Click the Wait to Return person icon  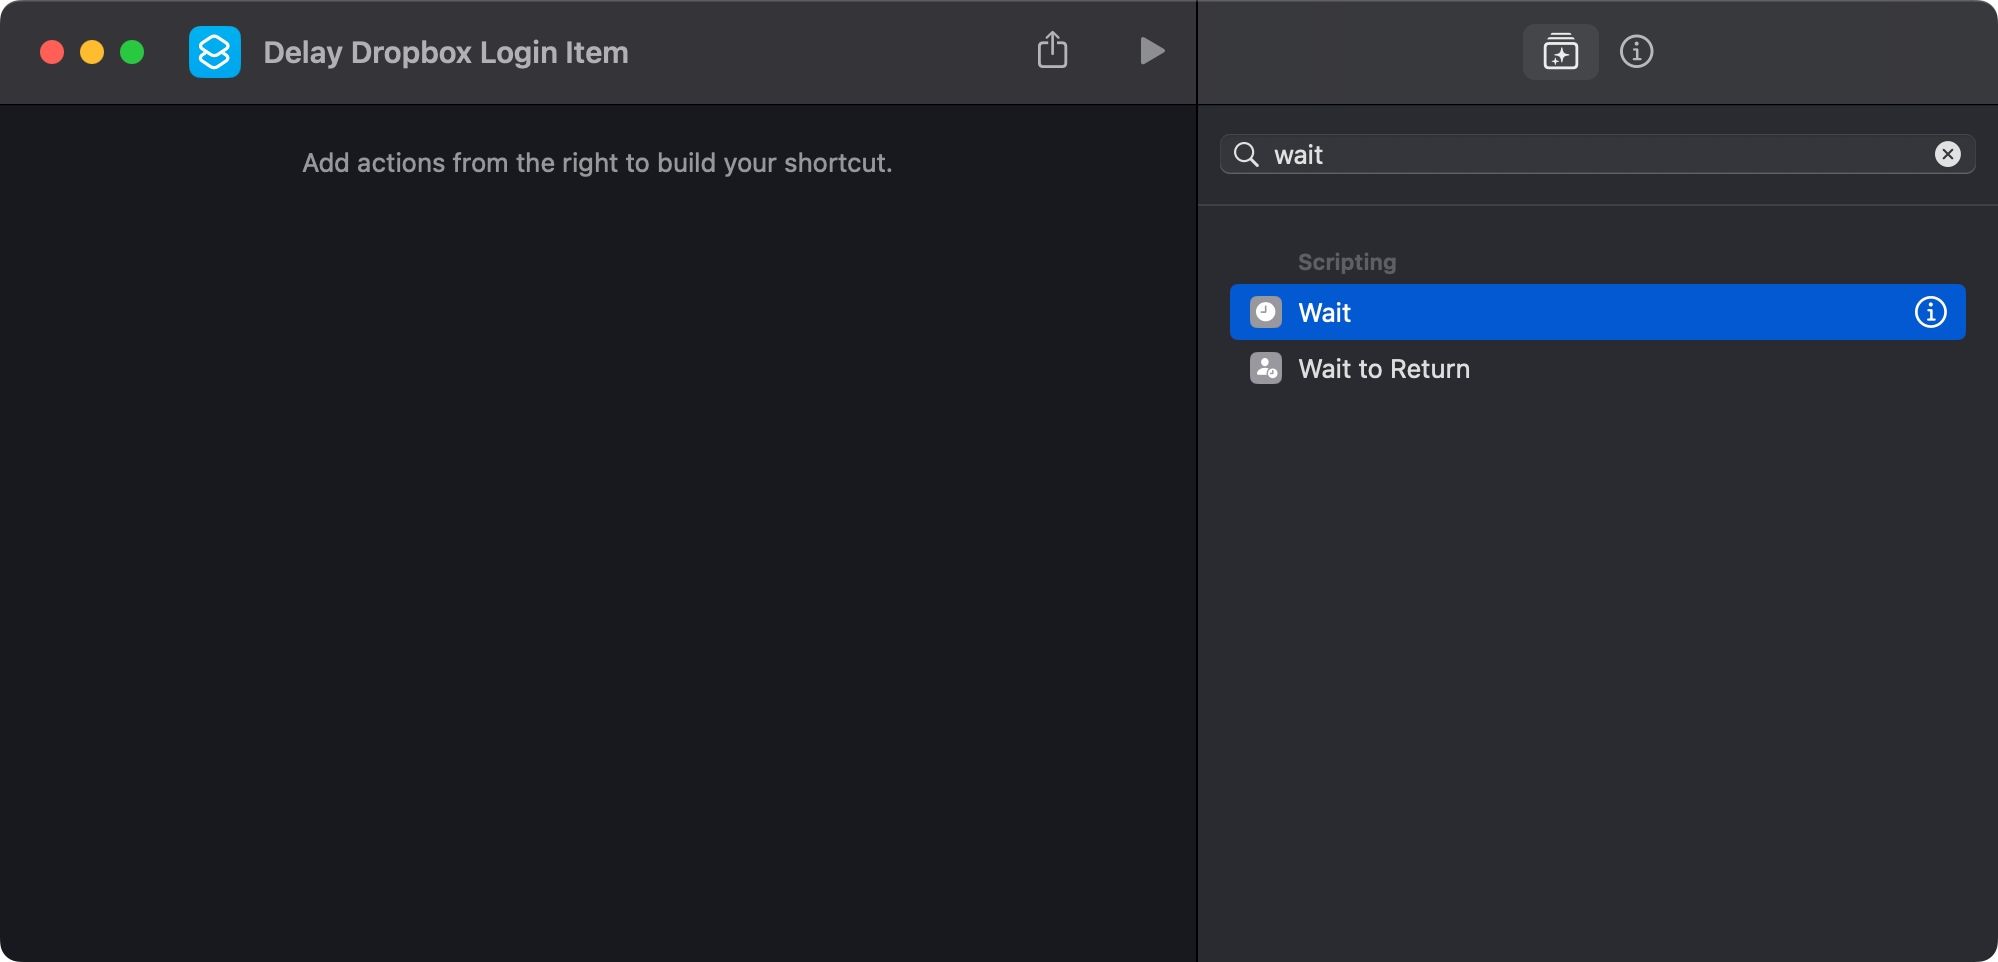click(1266, 369)
